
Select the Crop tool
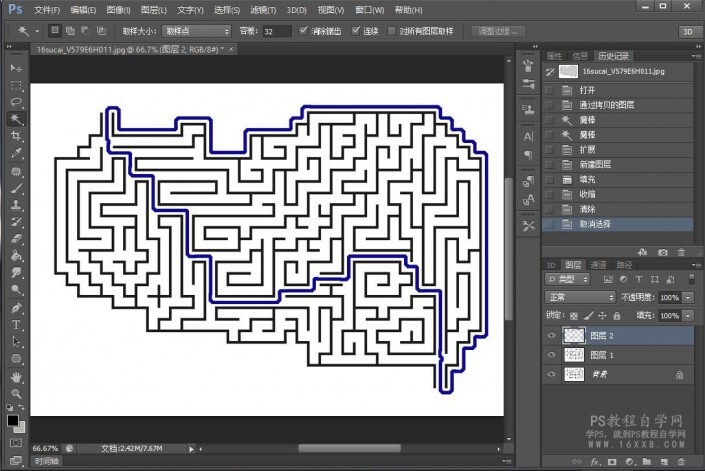(x=17, y=136)
